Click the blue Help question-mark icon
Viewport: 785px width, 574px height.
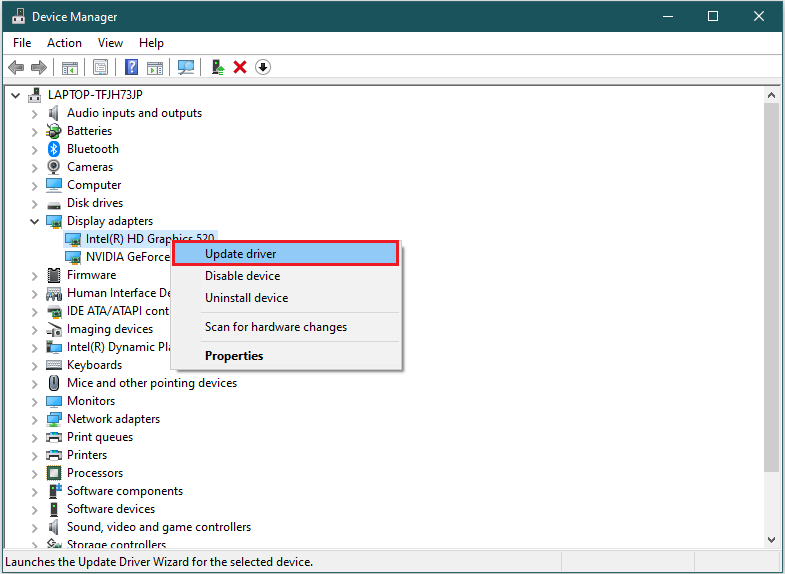(131, 67)
